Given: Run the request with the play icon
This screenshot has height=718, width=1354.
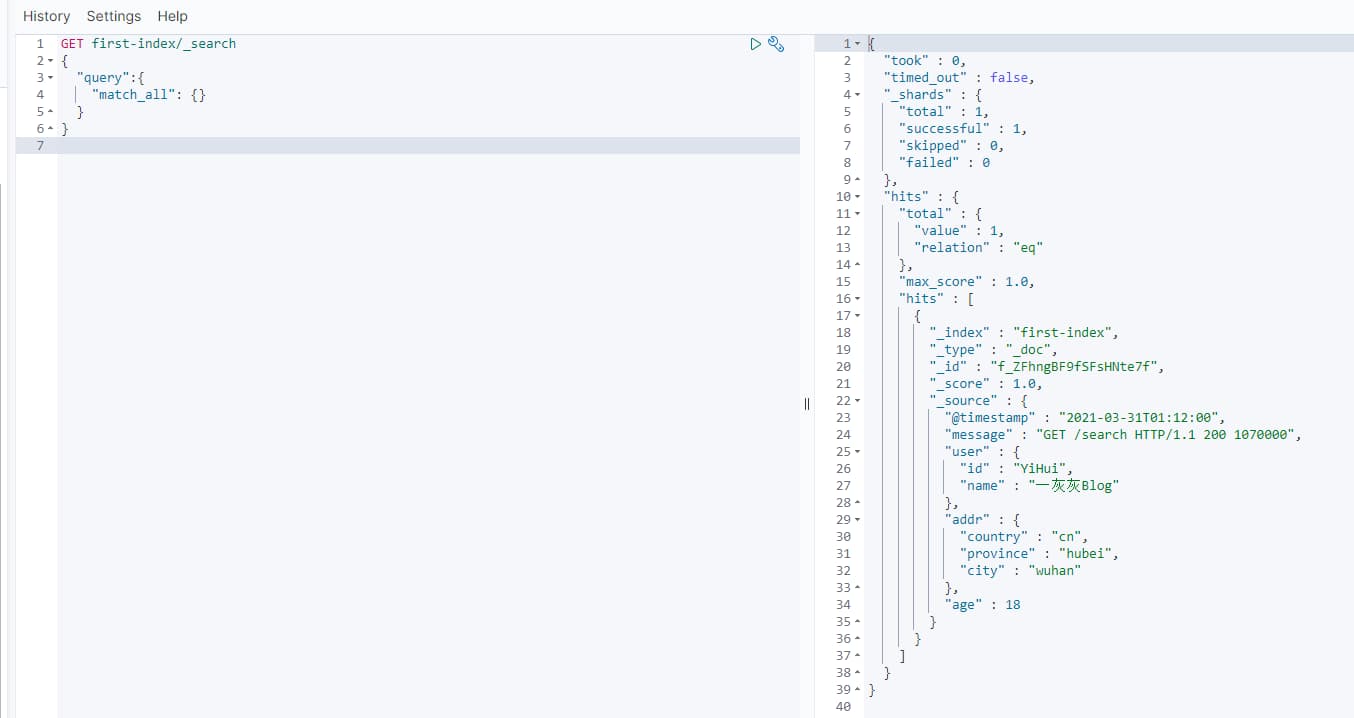Looking at the screenshot, I should (756, 44).
